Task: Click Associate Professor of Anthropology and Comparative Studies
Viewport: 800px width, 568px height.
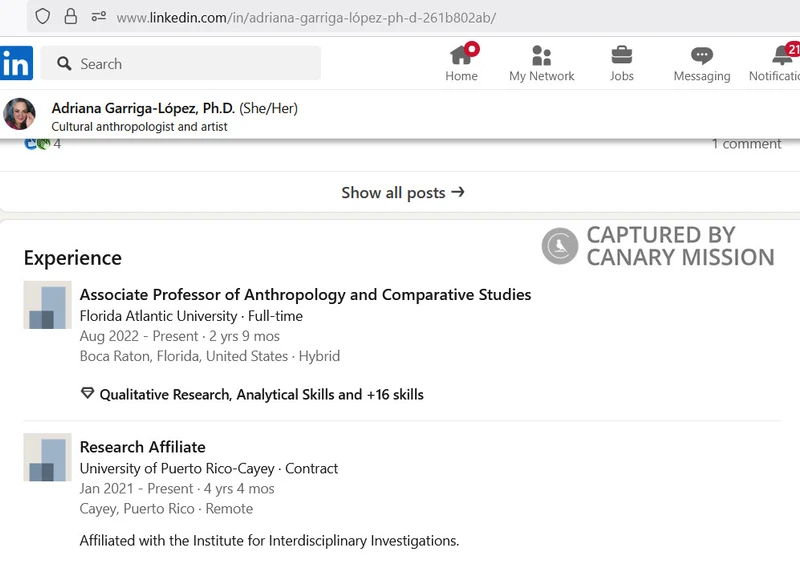Action: 305,294
